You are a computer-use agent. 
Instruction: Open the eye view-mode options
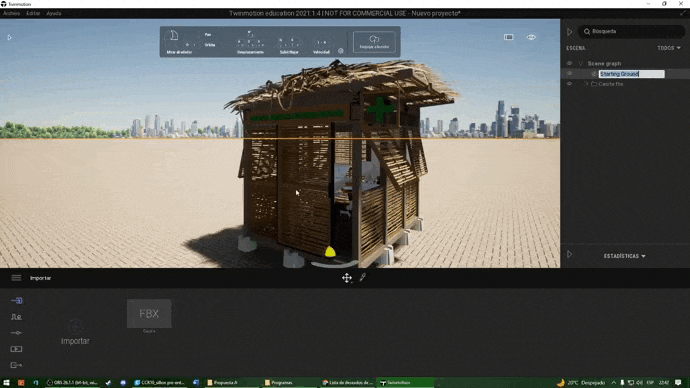531,37
